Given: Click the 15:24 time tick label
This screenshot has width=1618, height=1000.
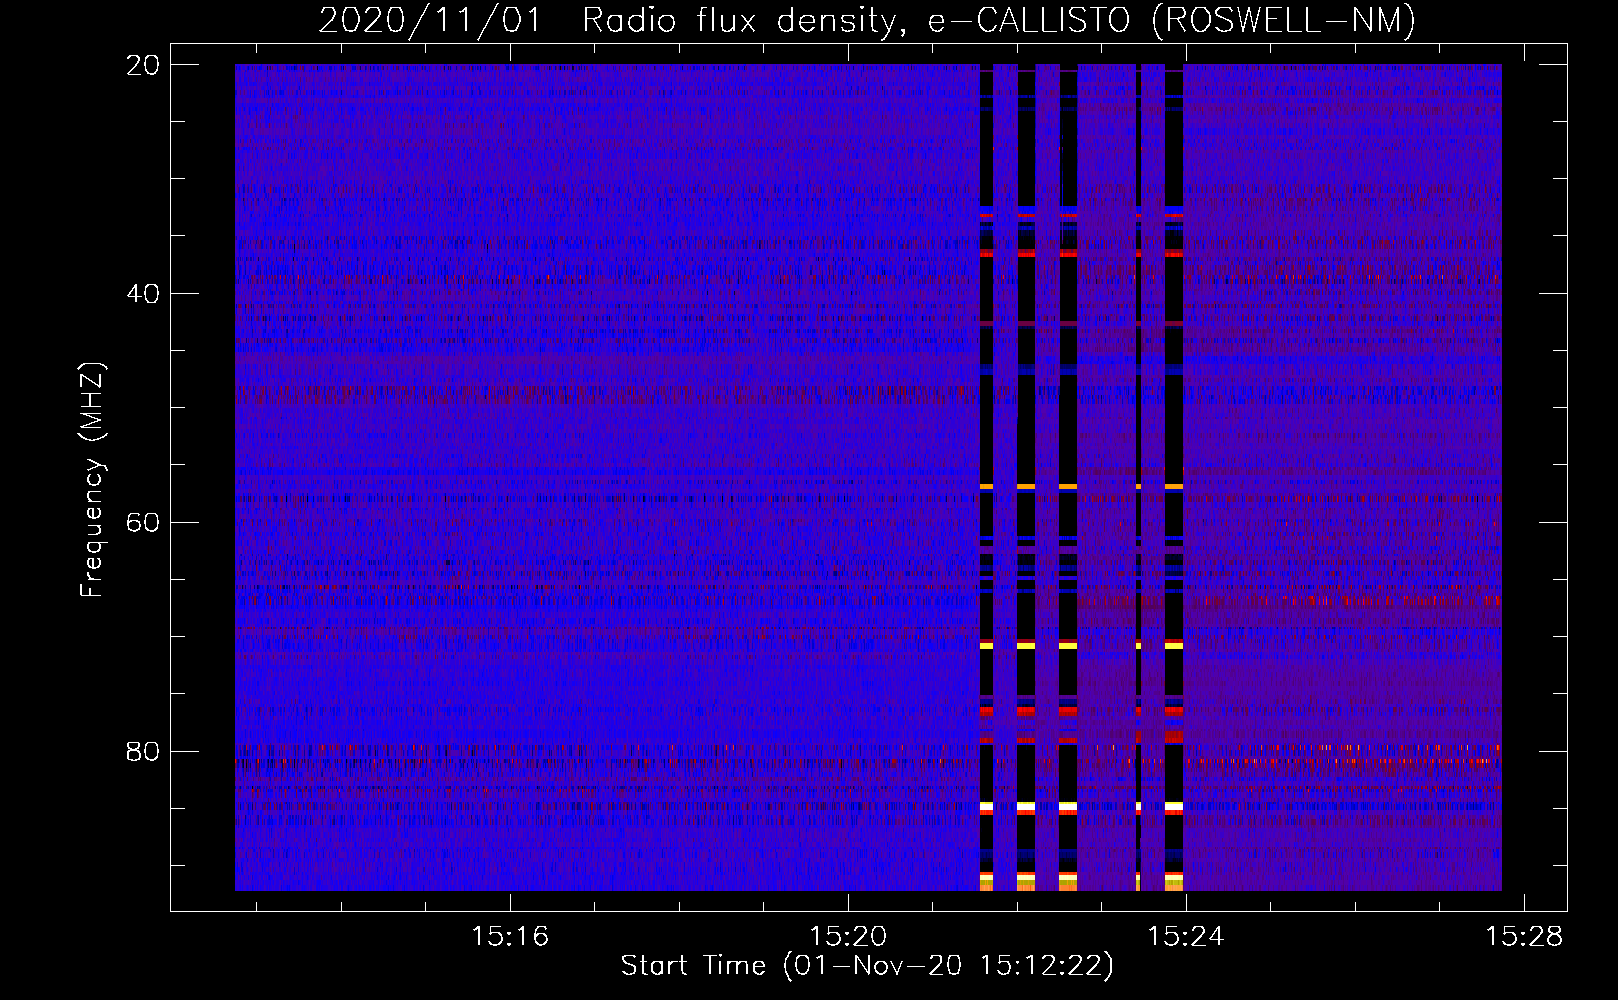Looking at the screenshot, I should point(1186,936).
